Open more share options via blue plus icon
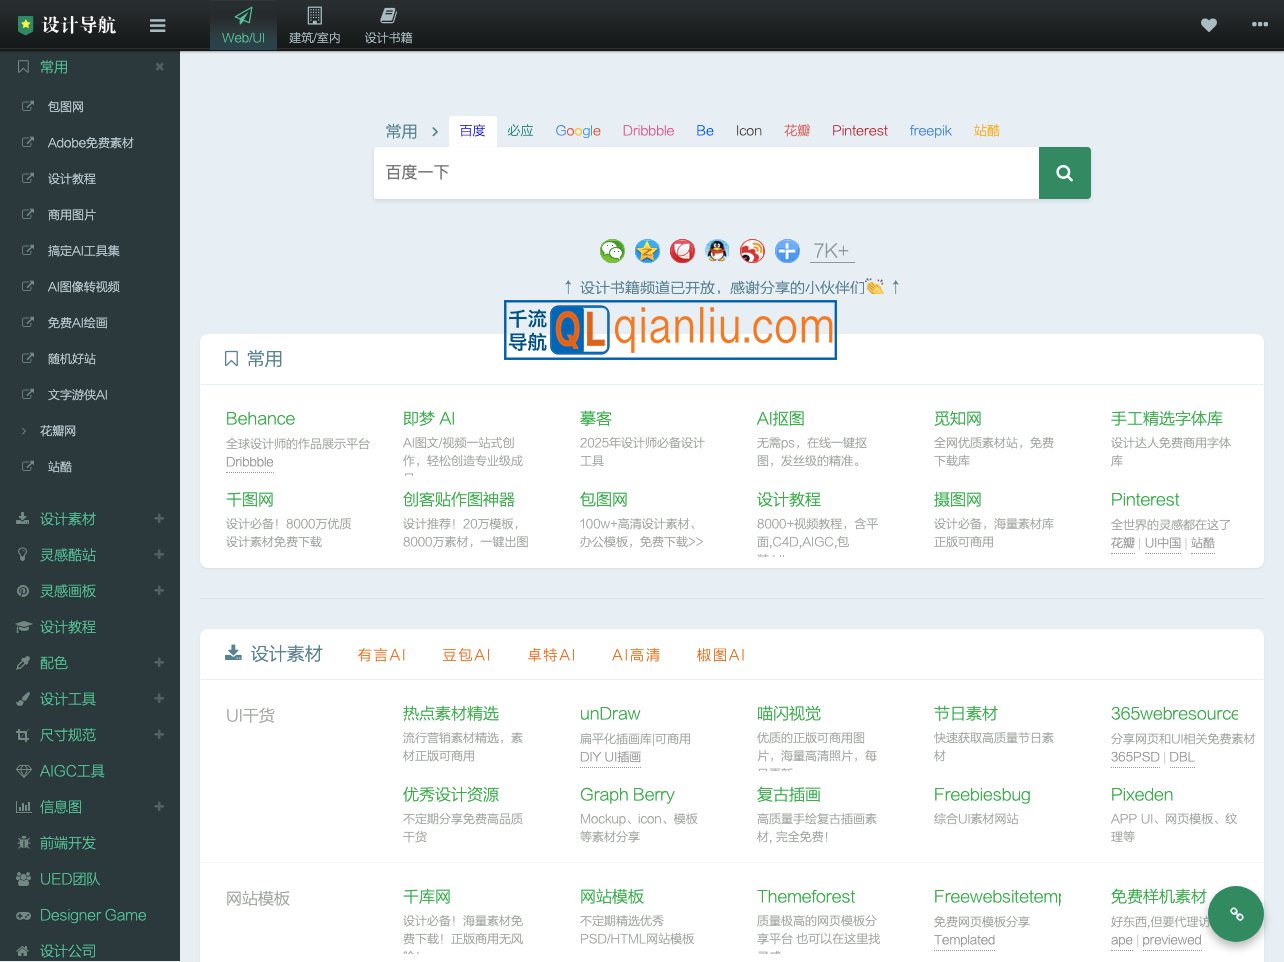The height and width of the screenshot is (962, 1284). pos(787,251)
